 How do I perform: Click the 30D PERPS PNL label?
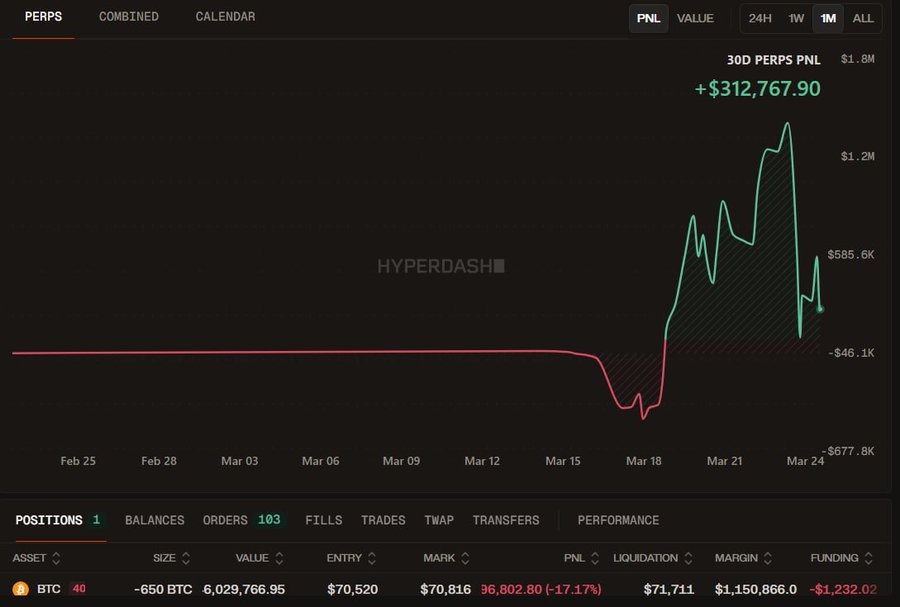point(773,60)
